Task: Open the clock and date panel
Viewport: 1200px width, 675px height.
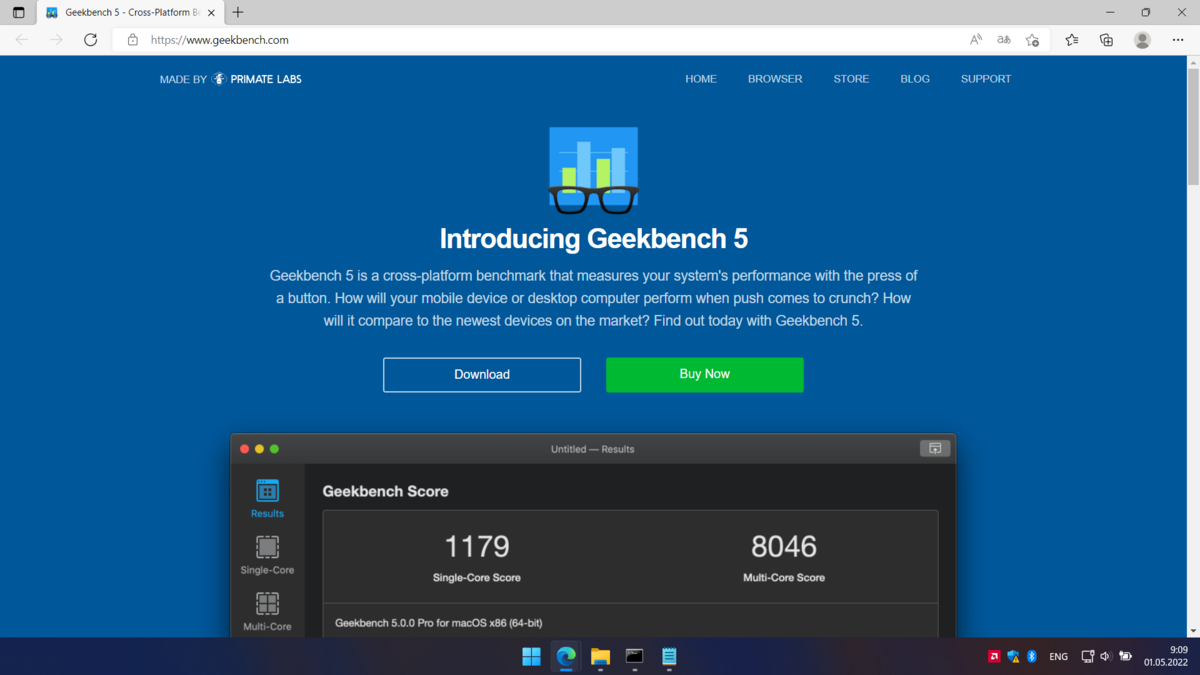Action: point(1166,656)
